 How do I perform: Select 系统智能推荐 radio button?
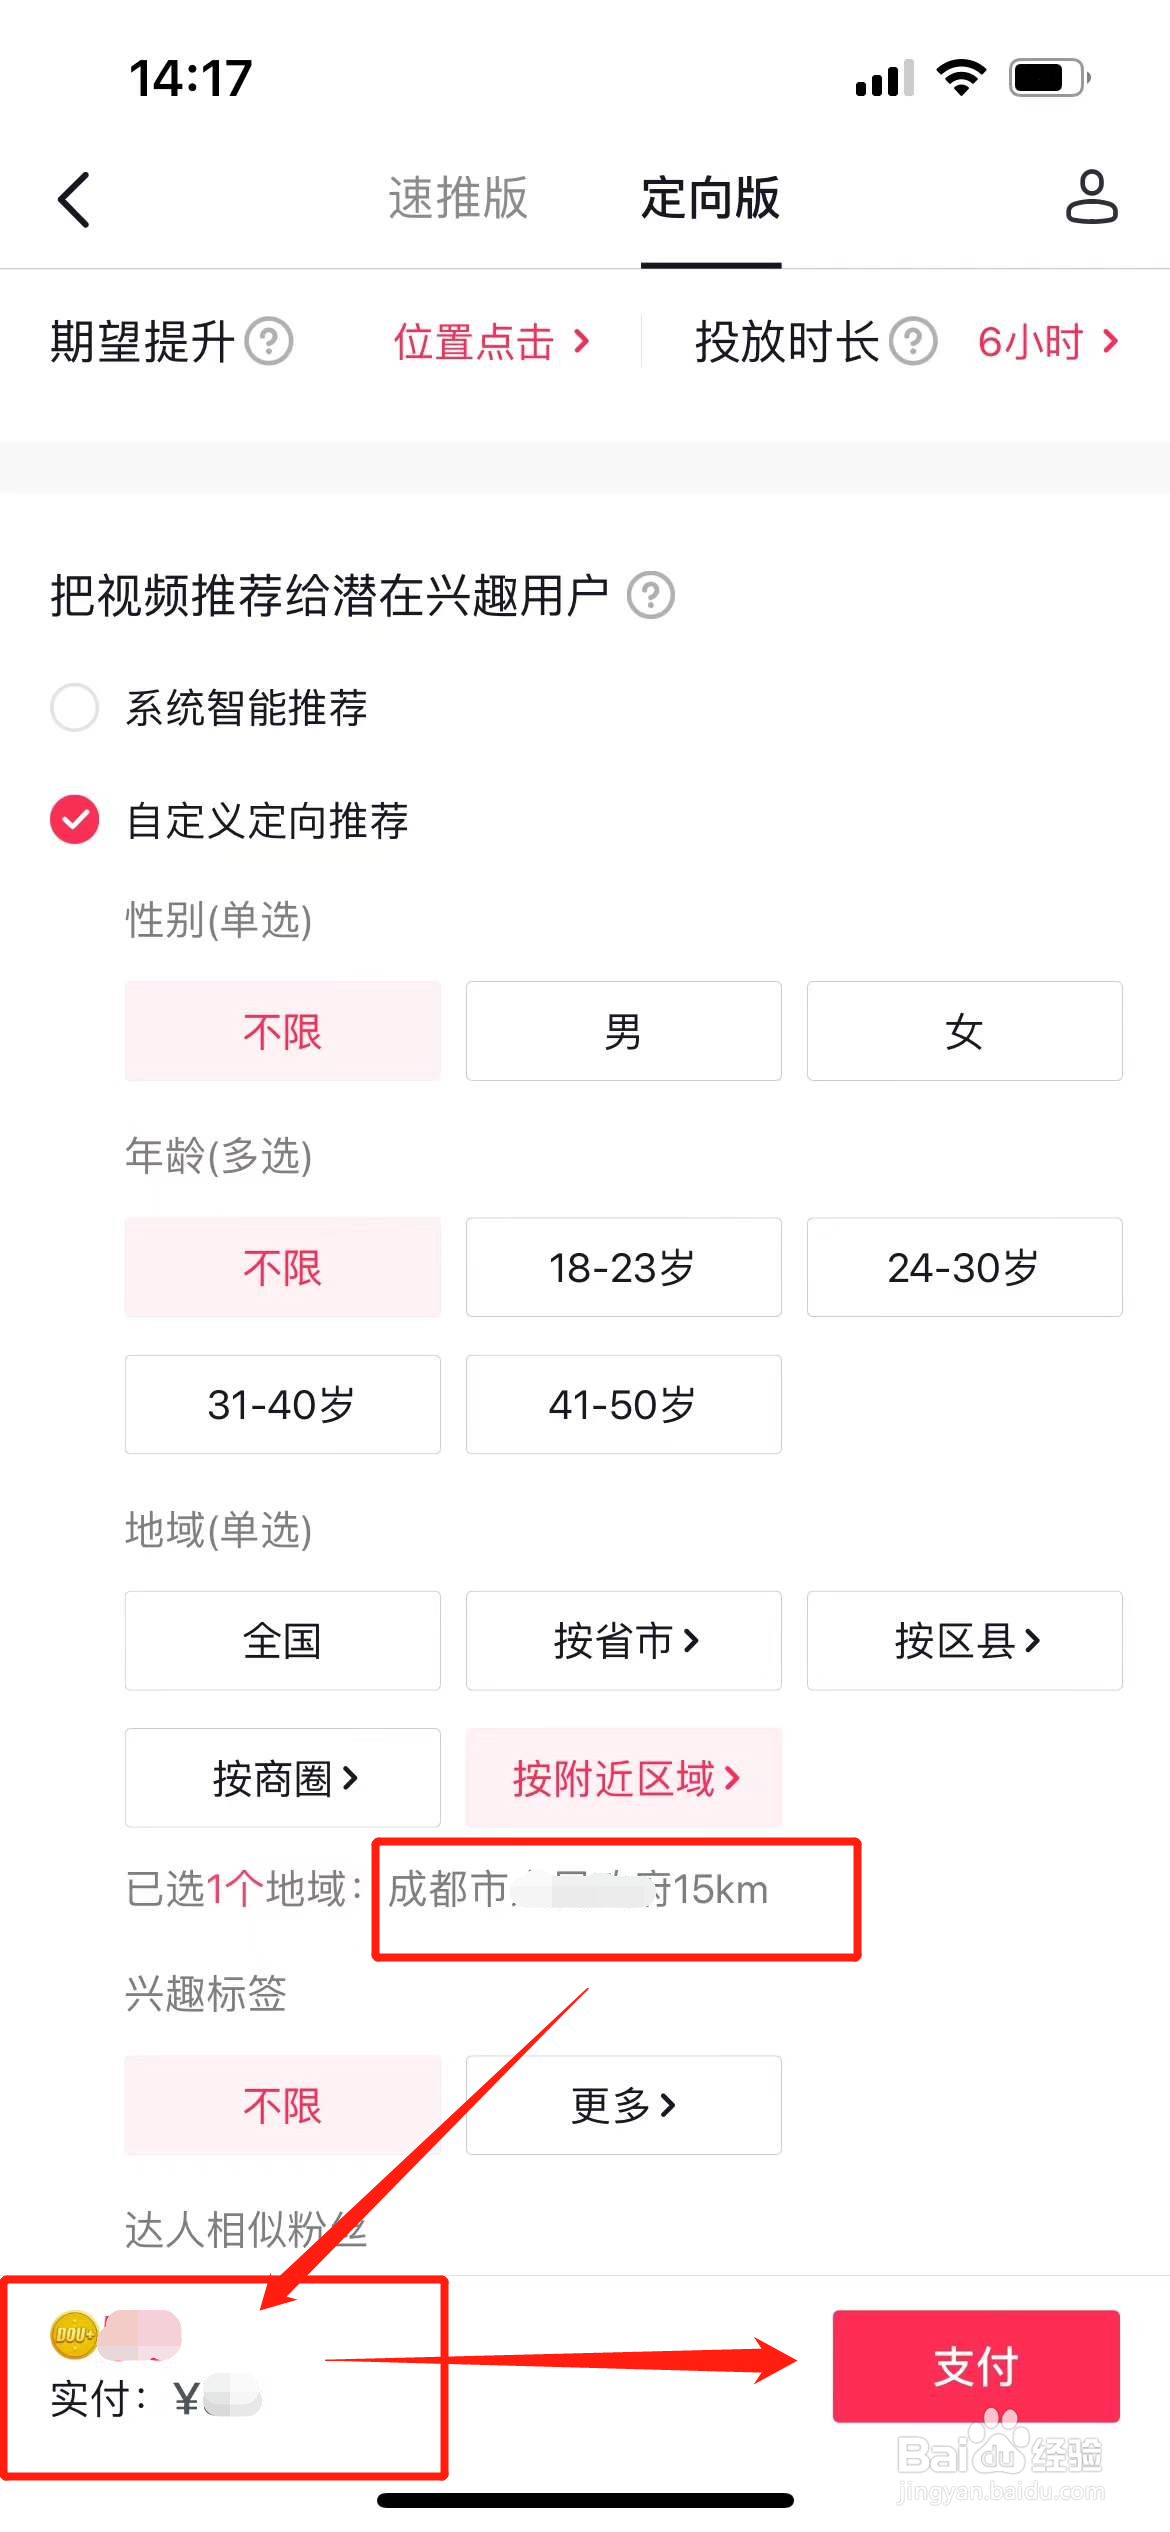pyautogui.click(x=75, y=708)
